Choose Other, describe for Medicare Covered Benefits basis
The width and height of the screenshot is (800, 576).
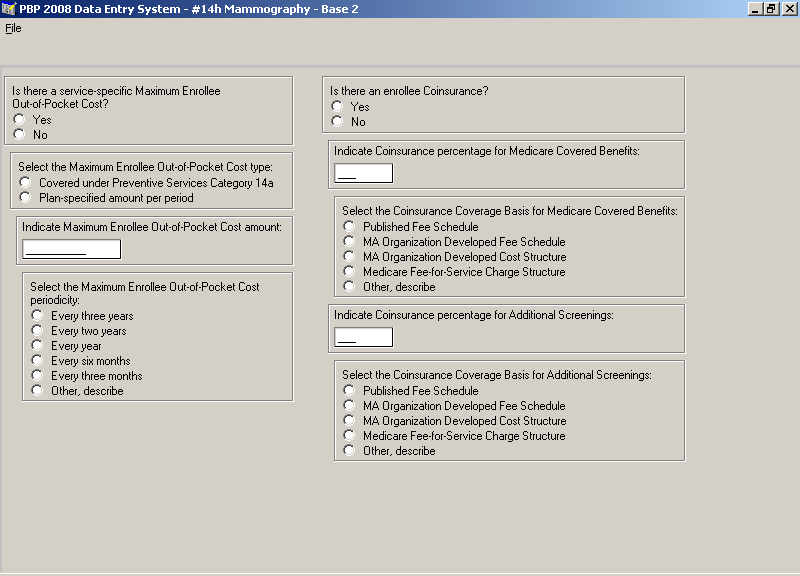349,286
